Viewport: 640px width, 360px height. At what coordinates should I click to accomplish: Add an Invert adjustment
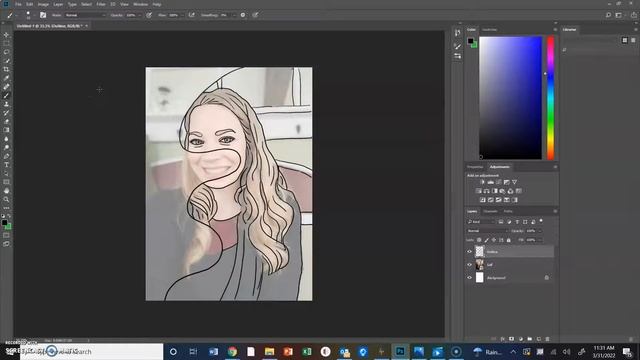click(x=483, y=200)
